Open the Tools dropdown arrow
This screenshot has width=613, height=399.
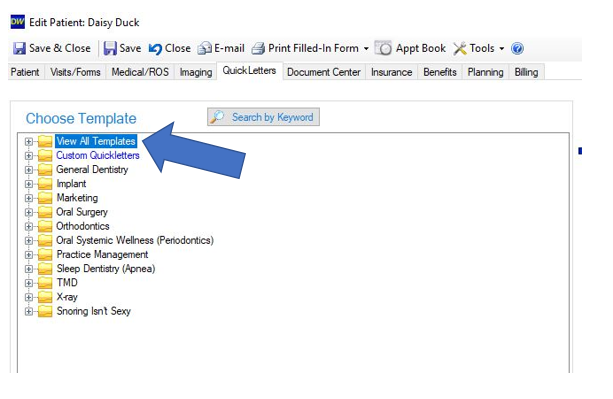click(502, 49)
